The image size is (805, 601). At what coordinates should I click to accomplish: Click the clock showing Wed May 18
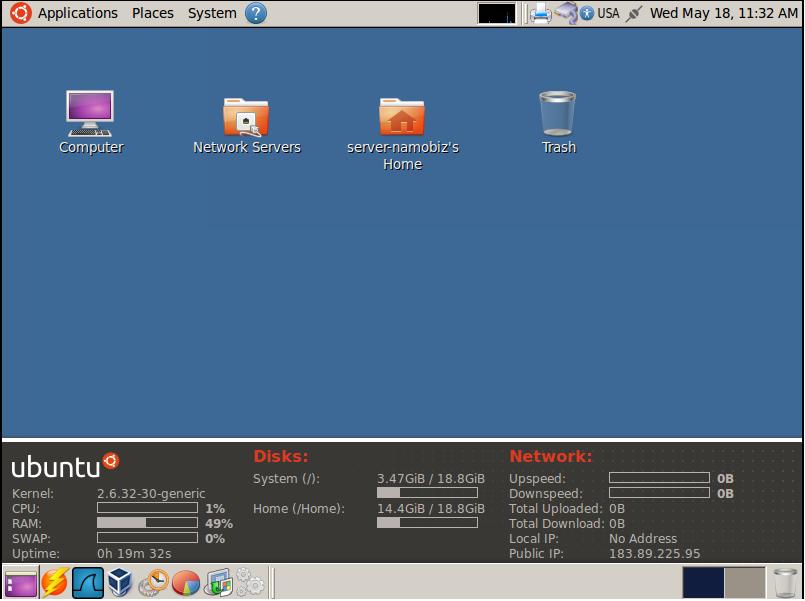click(724, 13)
